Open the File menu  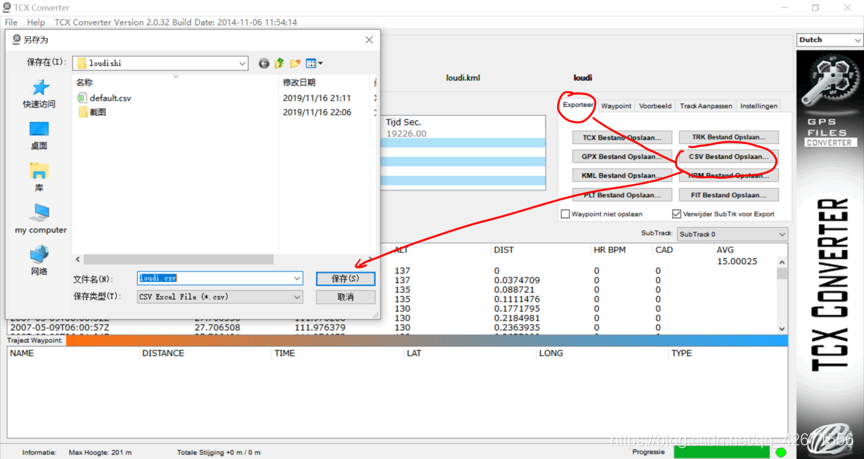pyautogui.click(x=11, y=22)
